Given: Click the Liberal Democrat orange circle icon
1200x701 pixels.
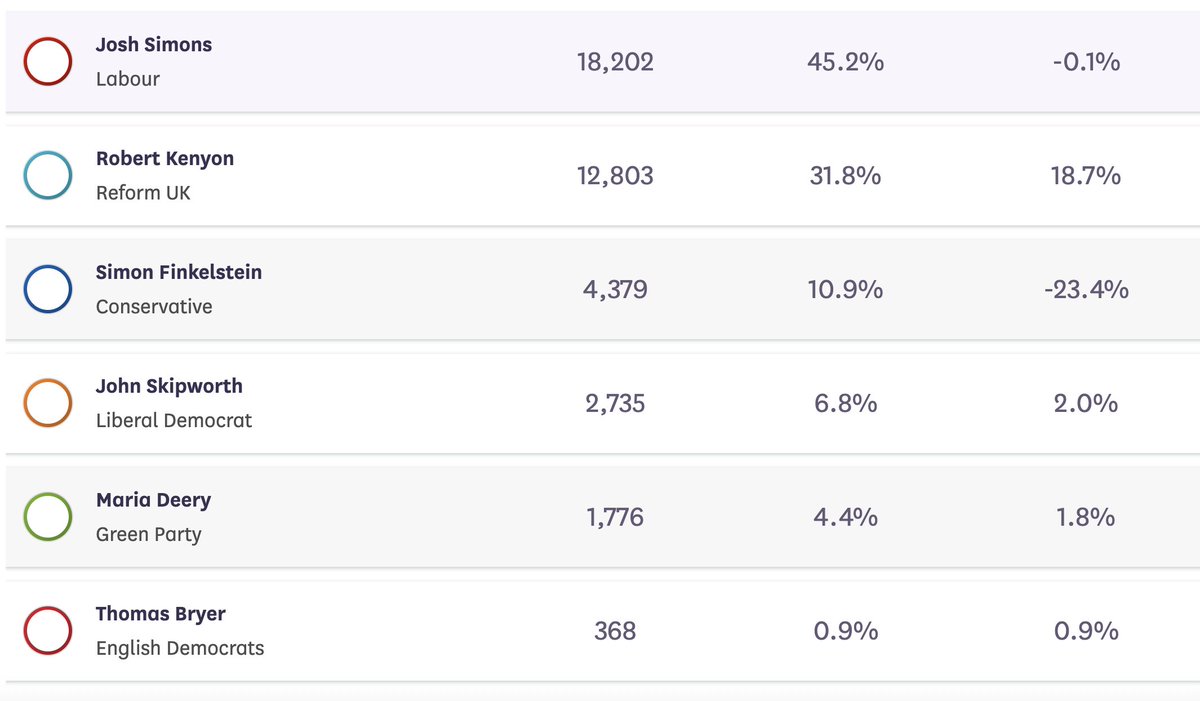Looking at the screenshot, I should coord(47,404).
